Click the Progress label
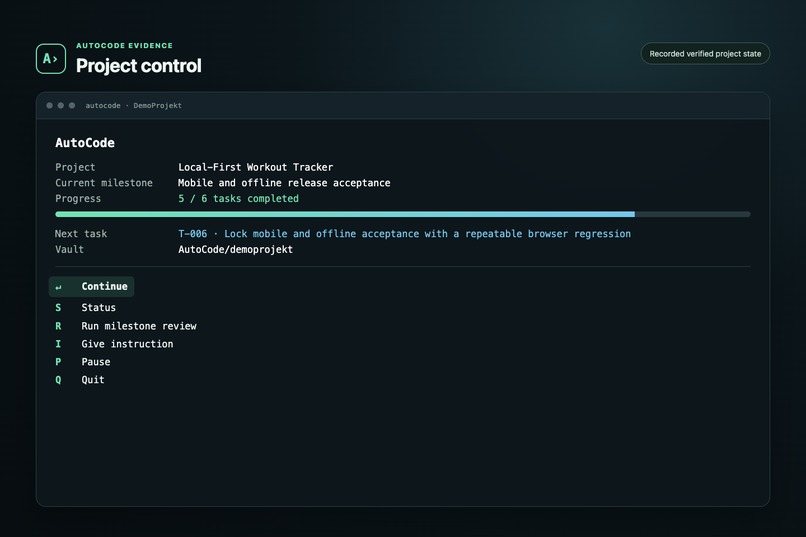The width and height of the screenshot is (806, 537). pos(78,198)
